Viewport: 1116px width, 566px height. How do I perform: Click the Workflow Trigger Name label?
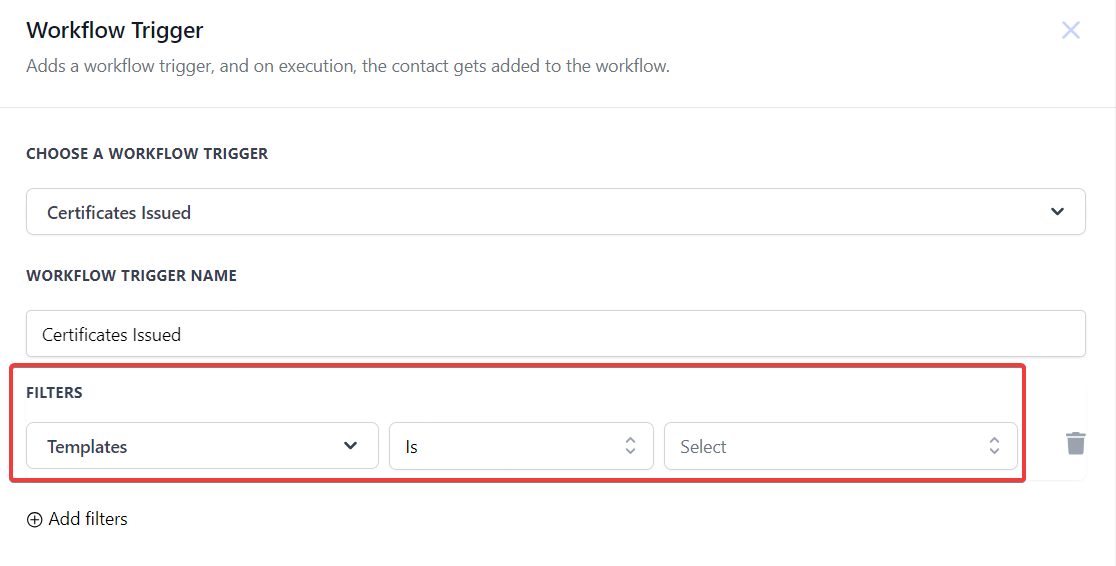(x=131, y=275)
